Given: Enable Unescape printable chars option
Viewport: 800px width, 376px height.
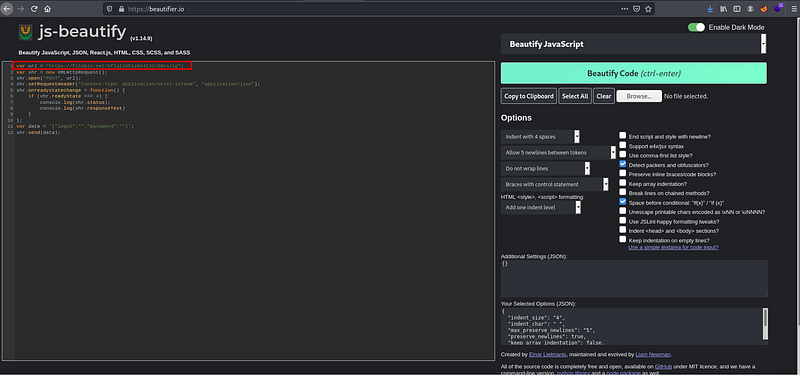Looking at the screenshot, I should (x=623, y=211).
